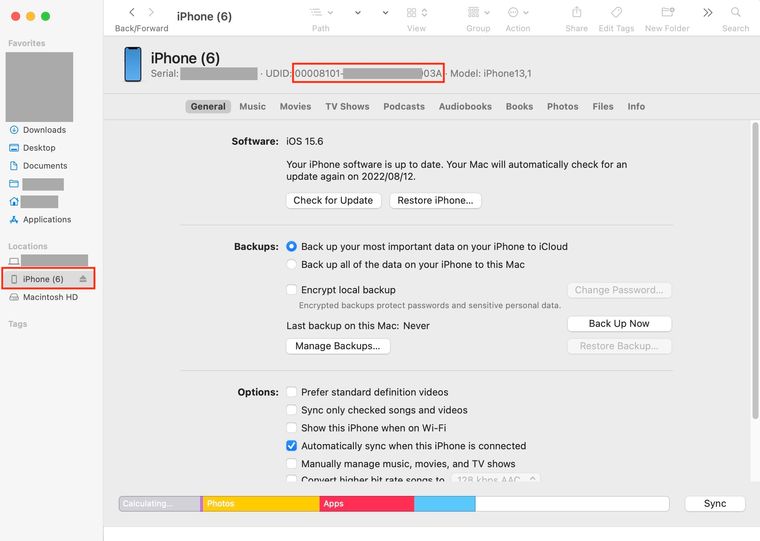This screenshot has width=760, height=541.
Task: Open the redacted folder item in sidebar
Action: point(36,184)
